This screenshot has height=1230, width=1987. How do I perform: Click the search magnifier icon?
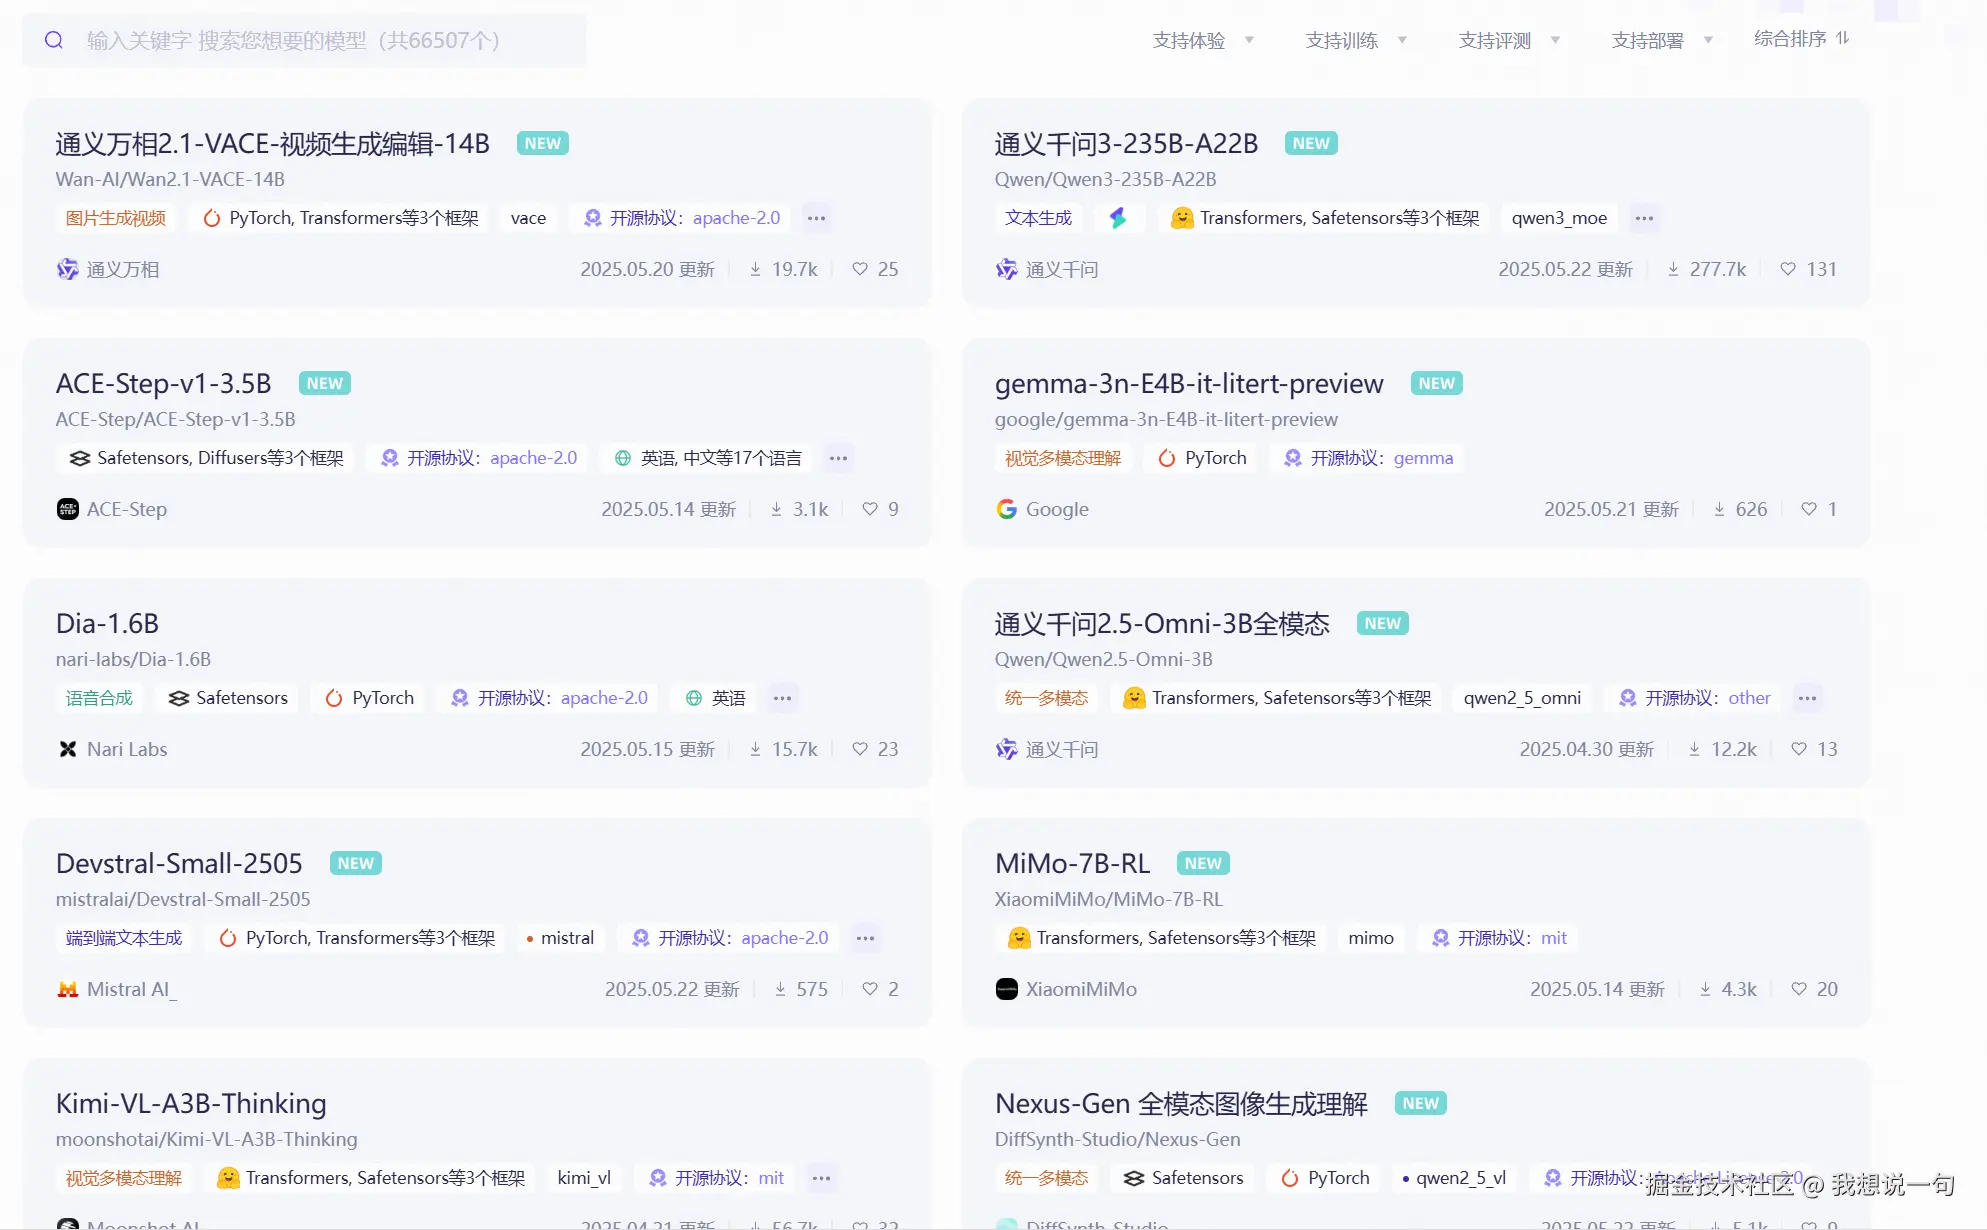coord(54,40)
